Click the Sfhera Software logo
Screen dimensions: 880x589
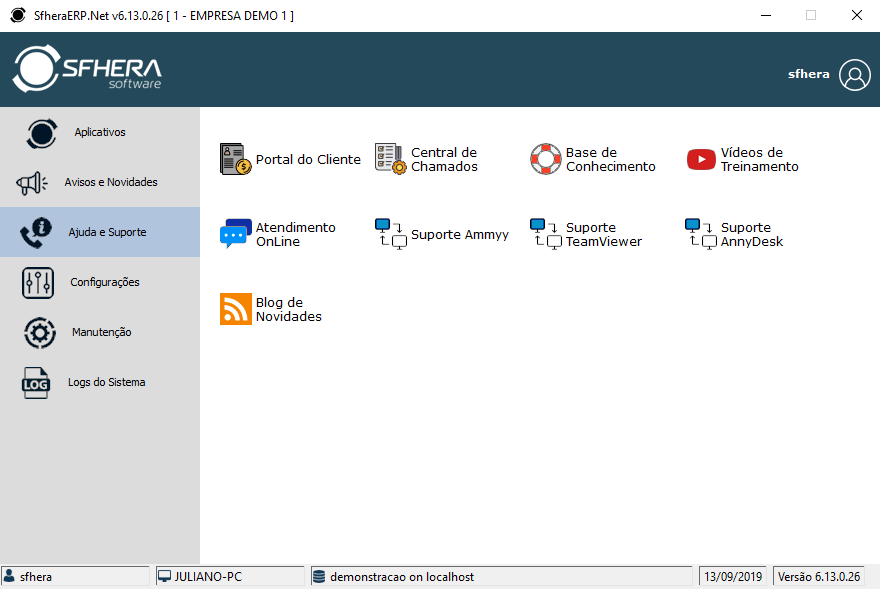87,70
